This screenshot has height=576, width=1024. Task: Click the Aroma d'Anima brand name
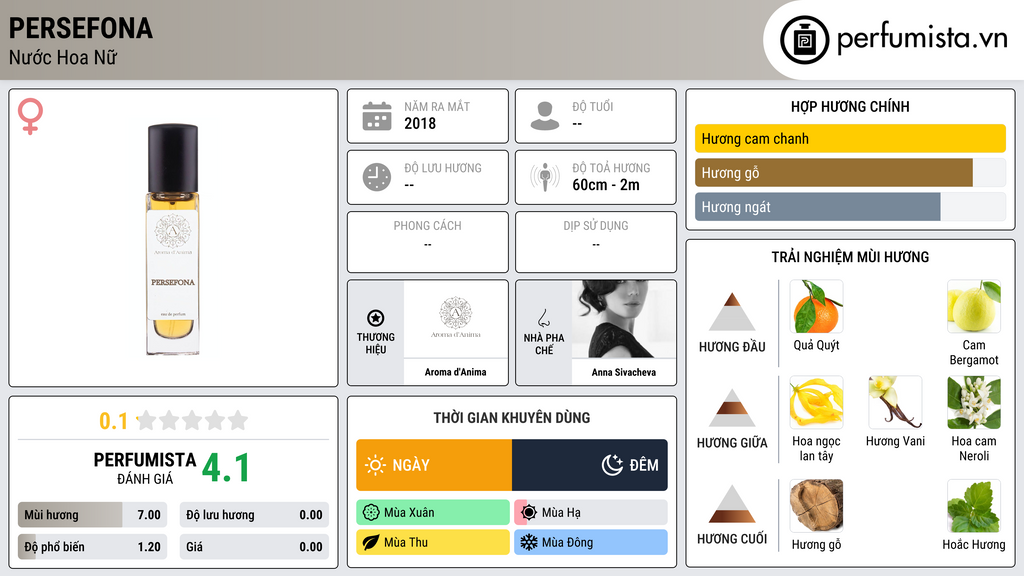pyautogui.click(x=456, y=372)
